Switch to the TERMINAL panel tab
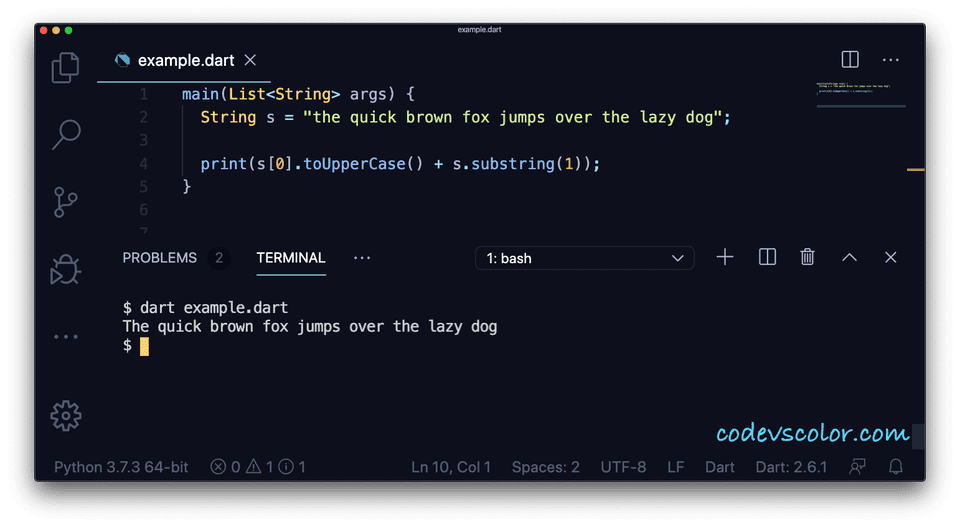 [x=291, y=258]
